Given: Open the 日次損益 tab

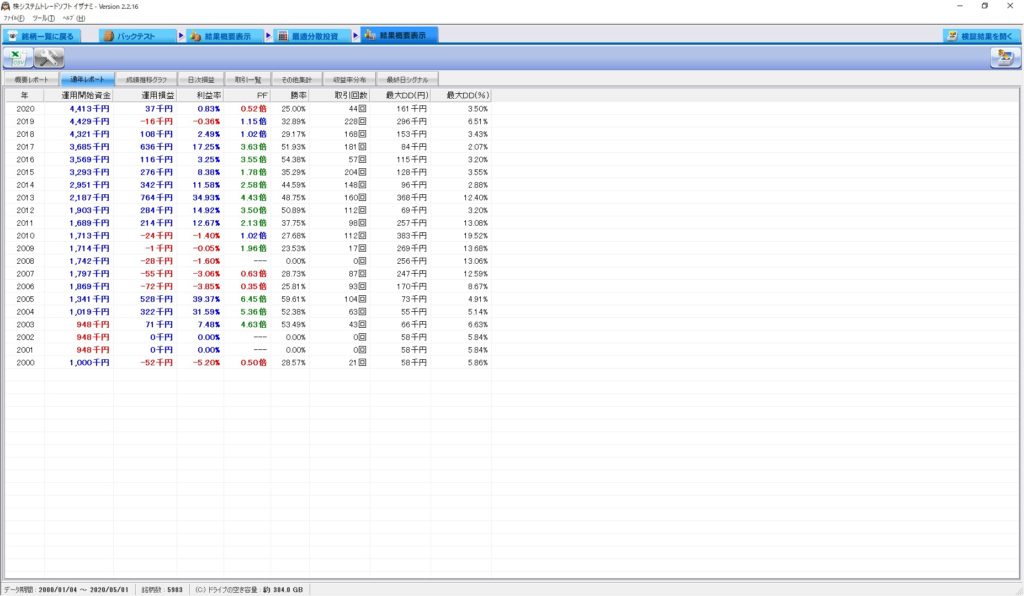Looking at the screenshot, I should [201, 78].
